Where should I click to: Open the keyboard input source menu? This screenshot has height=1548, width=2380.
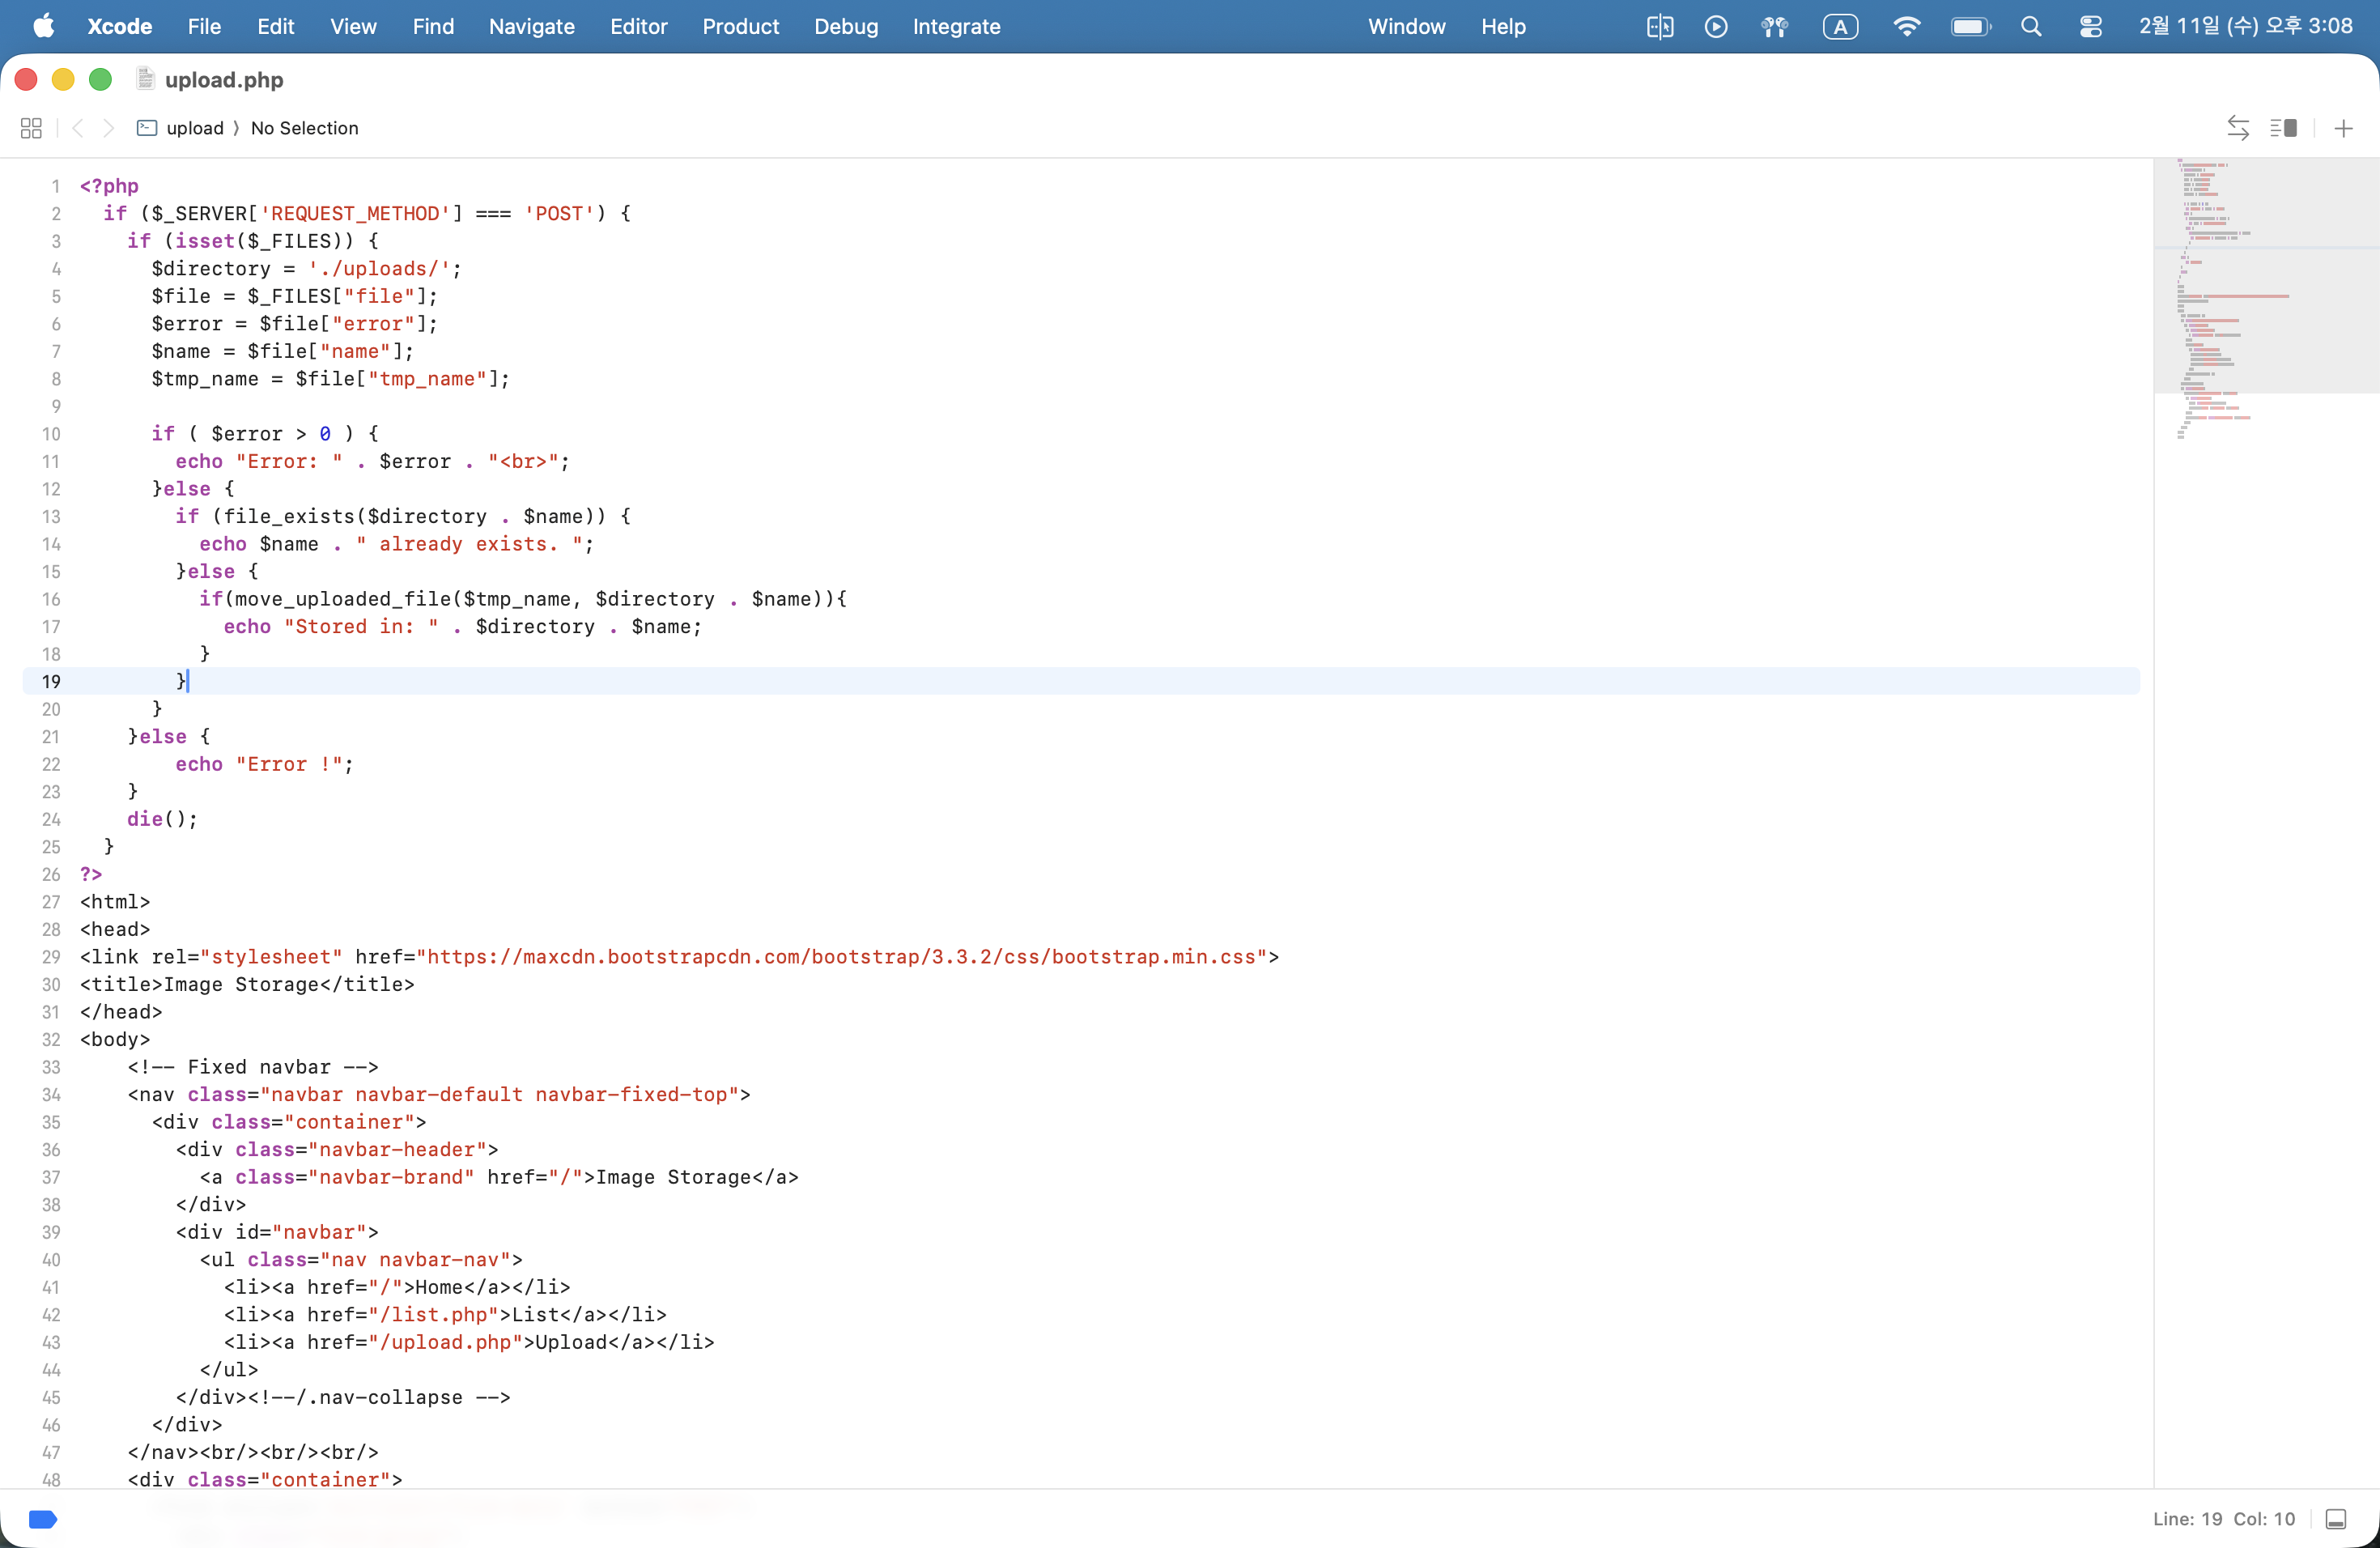click(1840, 27)
